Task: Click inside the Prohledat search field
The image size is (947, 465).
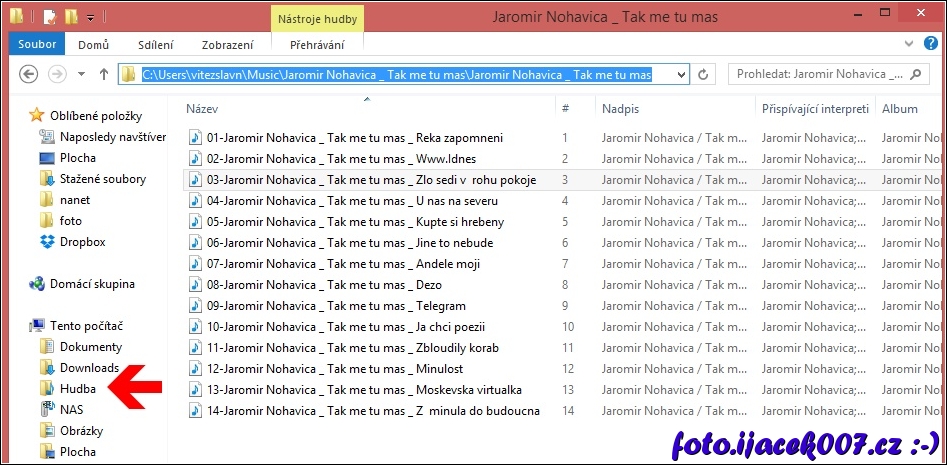Action: 820,75
